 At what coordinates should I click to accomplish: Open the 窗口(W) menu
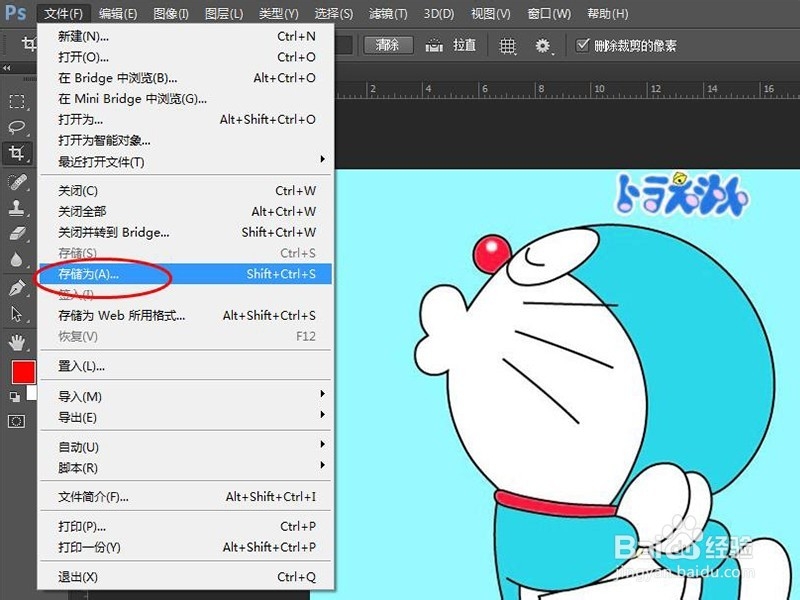[x=549, y=14]
